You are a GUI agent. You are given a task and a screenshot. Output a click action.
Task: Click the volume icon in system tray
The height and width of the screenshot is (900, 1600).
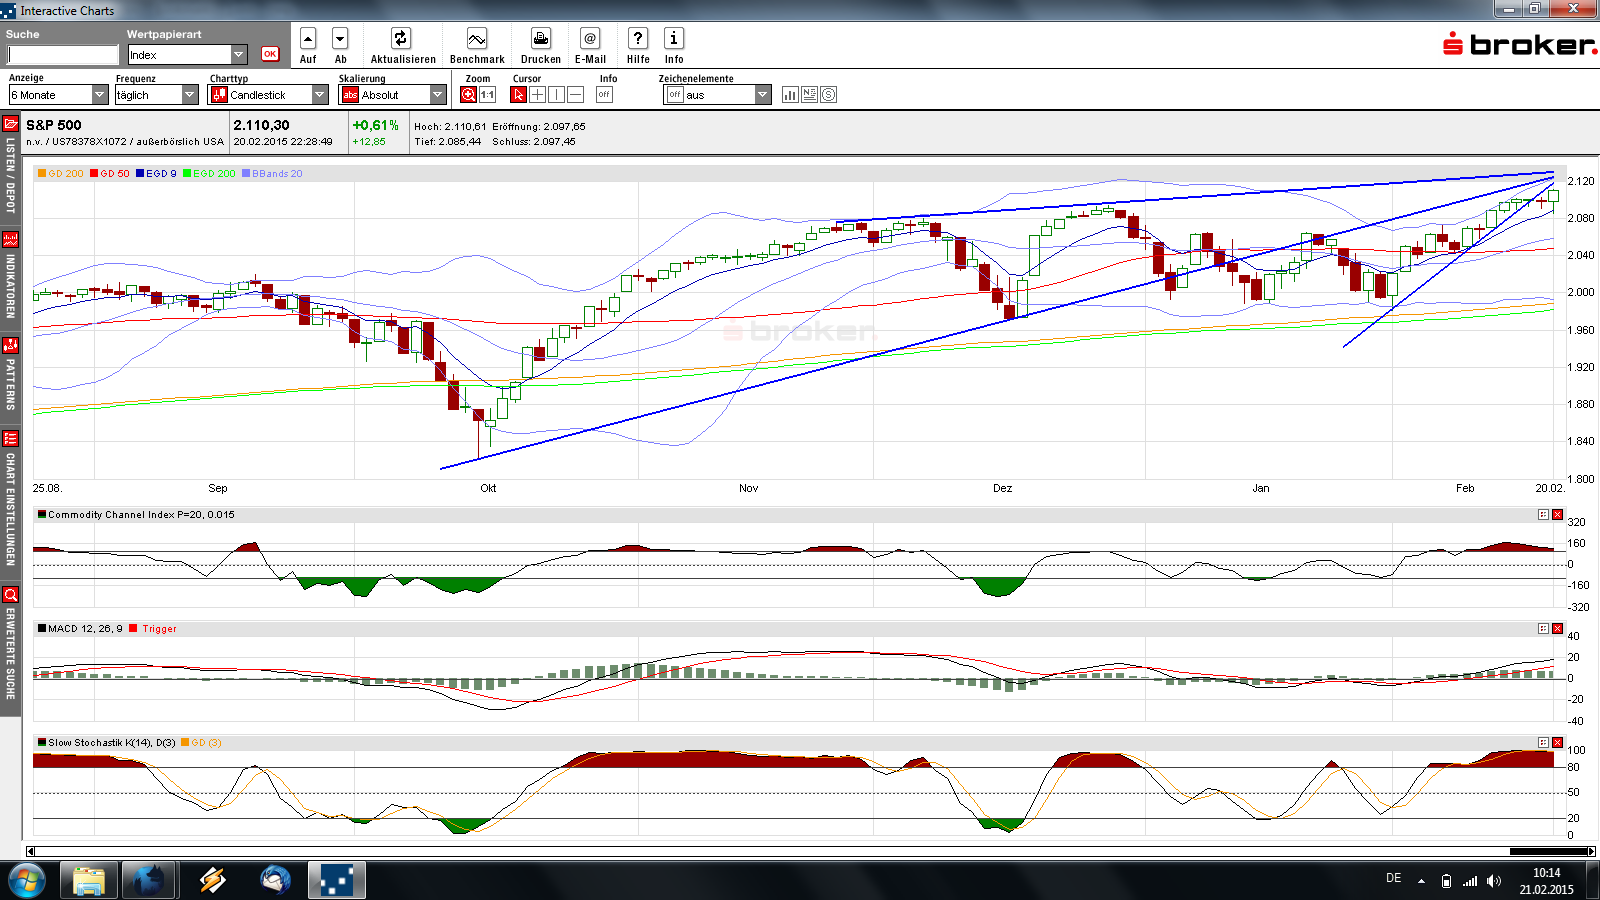pyautogui.click(x=1494, y=881)
